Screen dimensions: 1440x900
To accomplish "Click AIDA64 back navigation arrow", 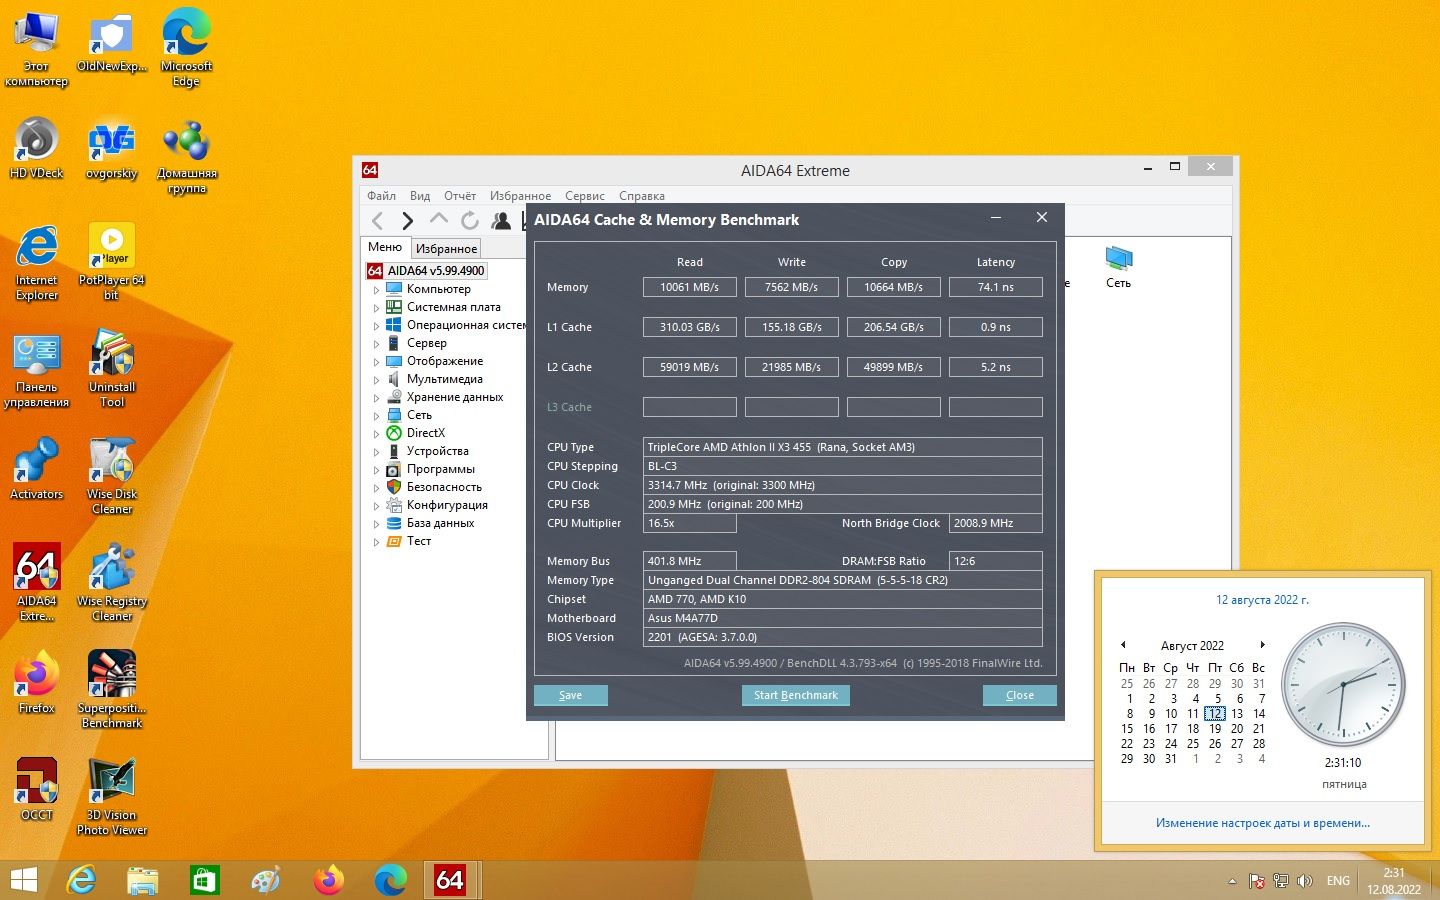I will pos(377,221).
